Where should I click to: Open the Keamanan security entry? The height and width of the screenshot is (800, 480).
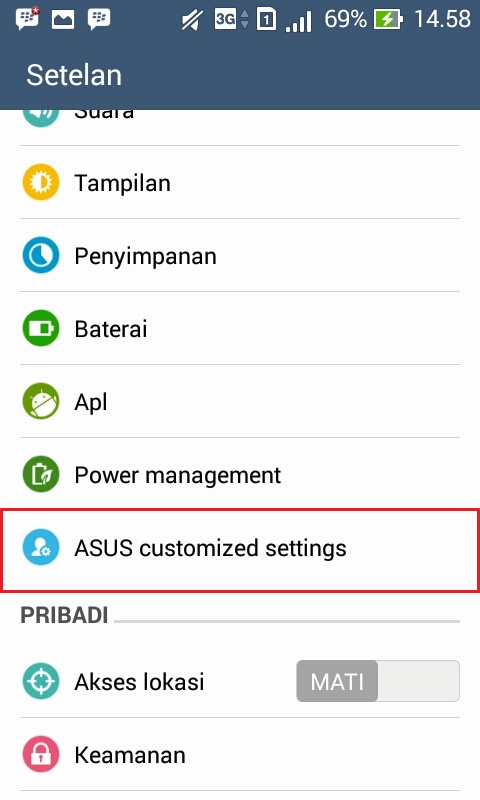coord(240,754)
